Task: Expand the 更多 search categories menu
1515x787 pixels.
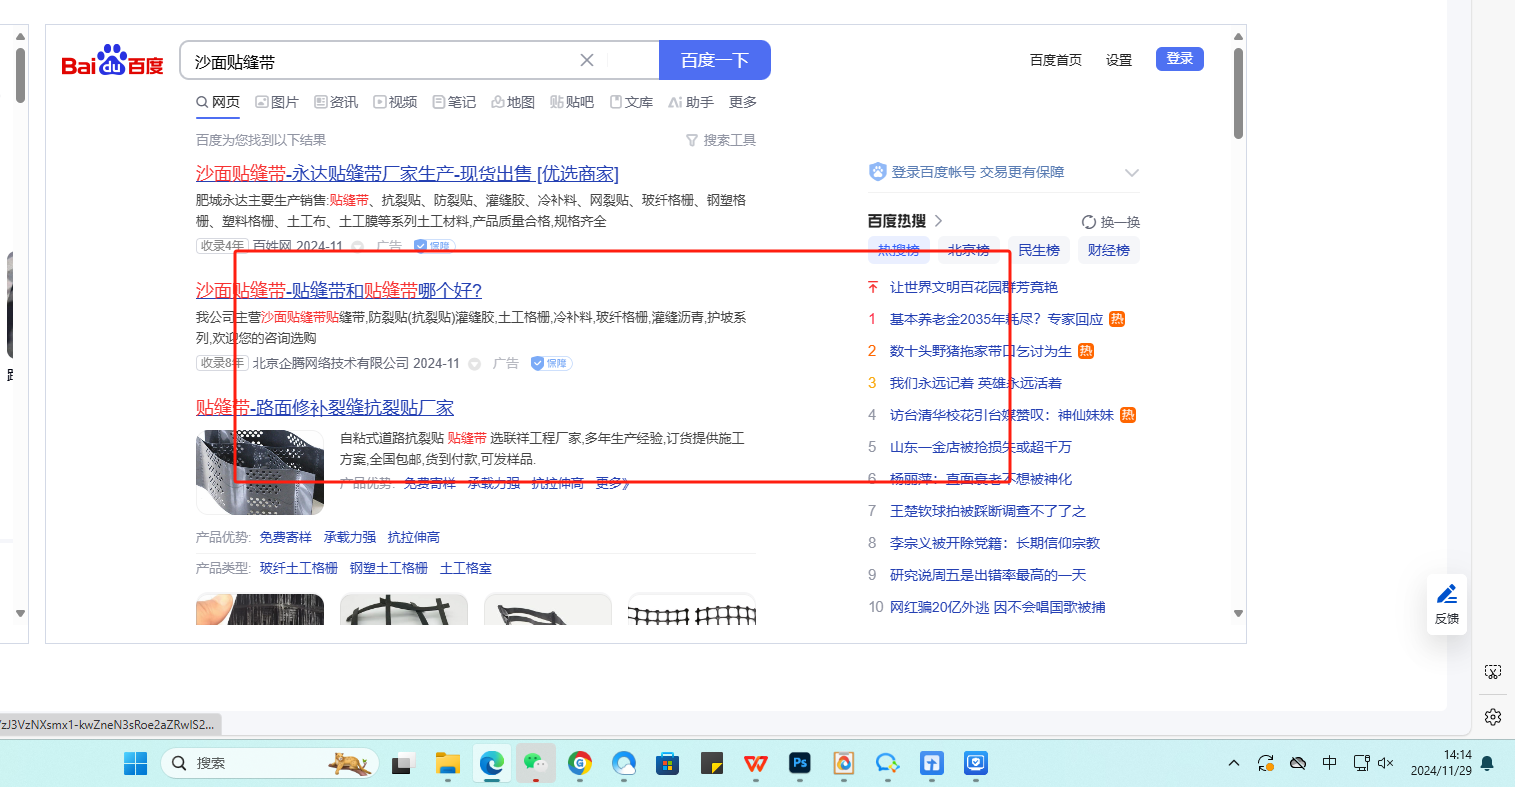Action: (743, 102)
